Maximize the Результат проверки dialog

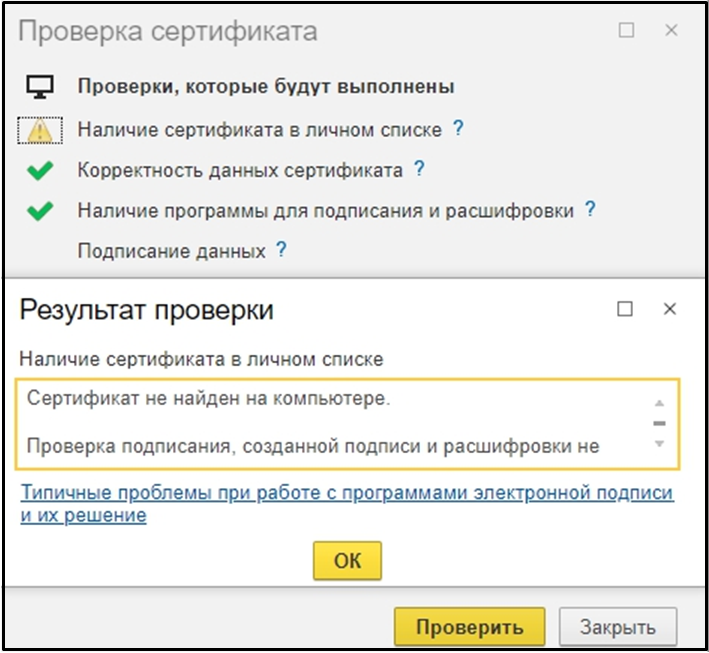click(x=625, y=309)
